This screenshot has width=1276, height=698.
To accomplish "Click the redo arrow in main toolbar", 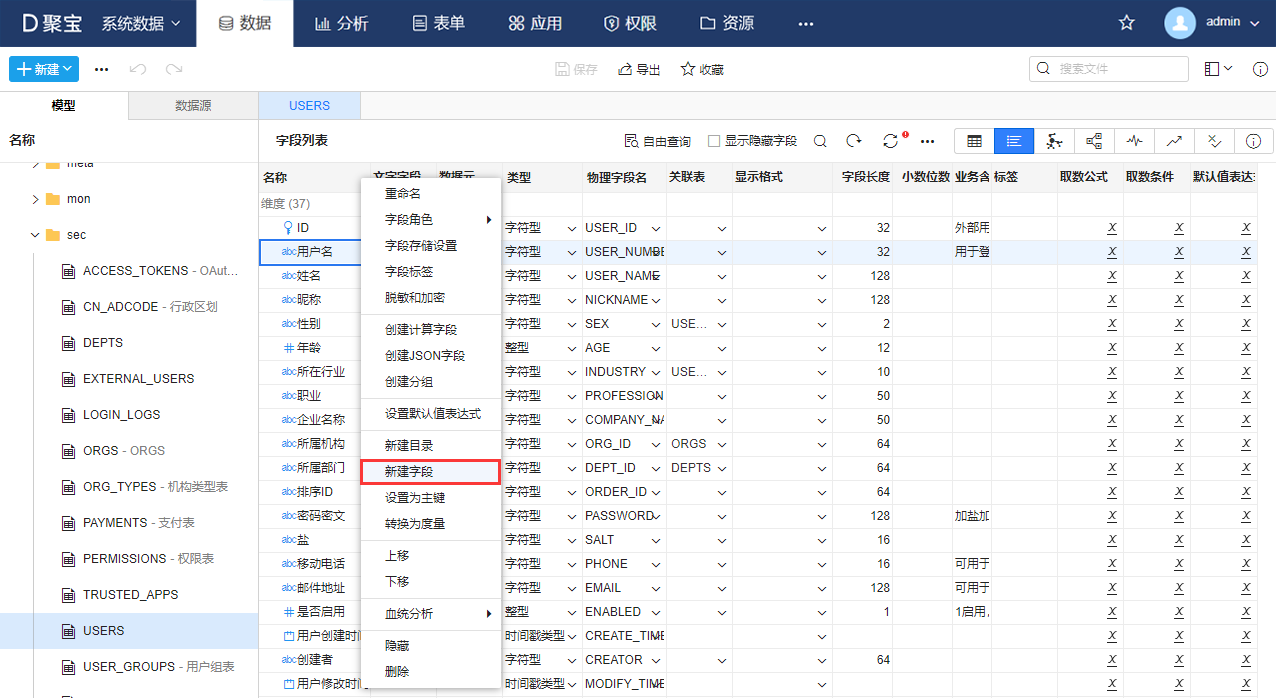I will click(174, 69).
